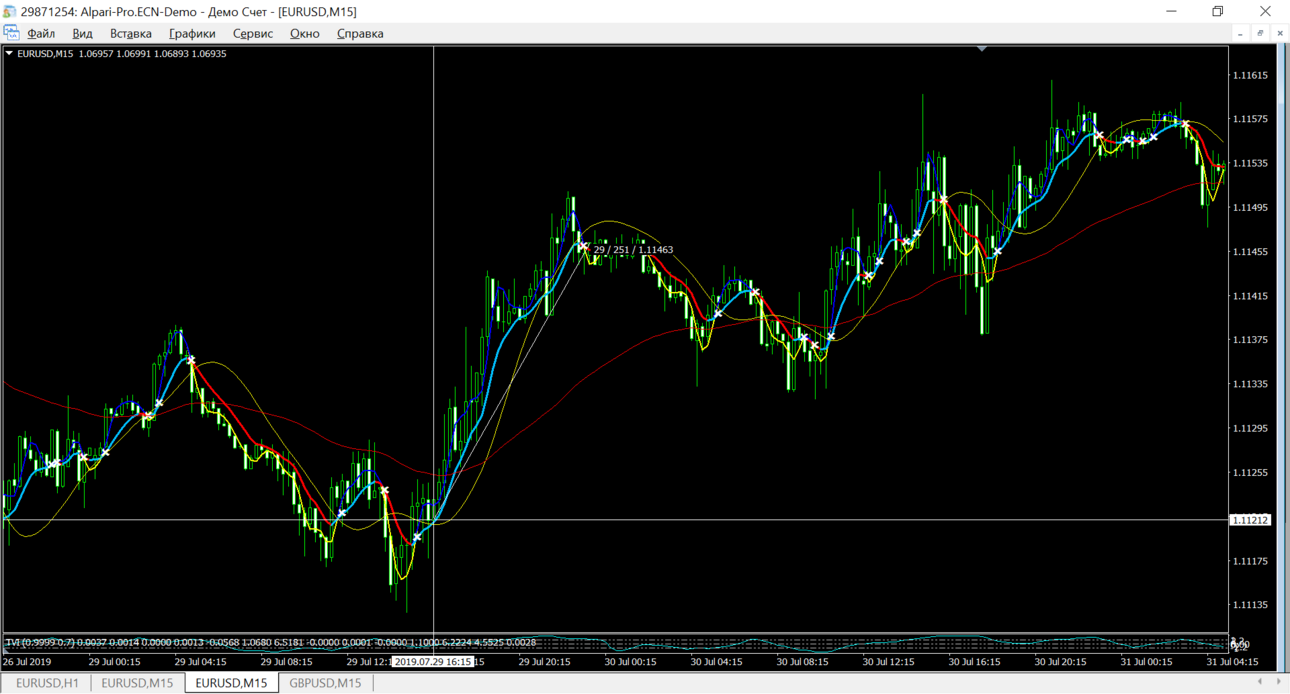1290x694 pixels.
Task: Click the 1.11615 price scale label
Action: 1250,76
